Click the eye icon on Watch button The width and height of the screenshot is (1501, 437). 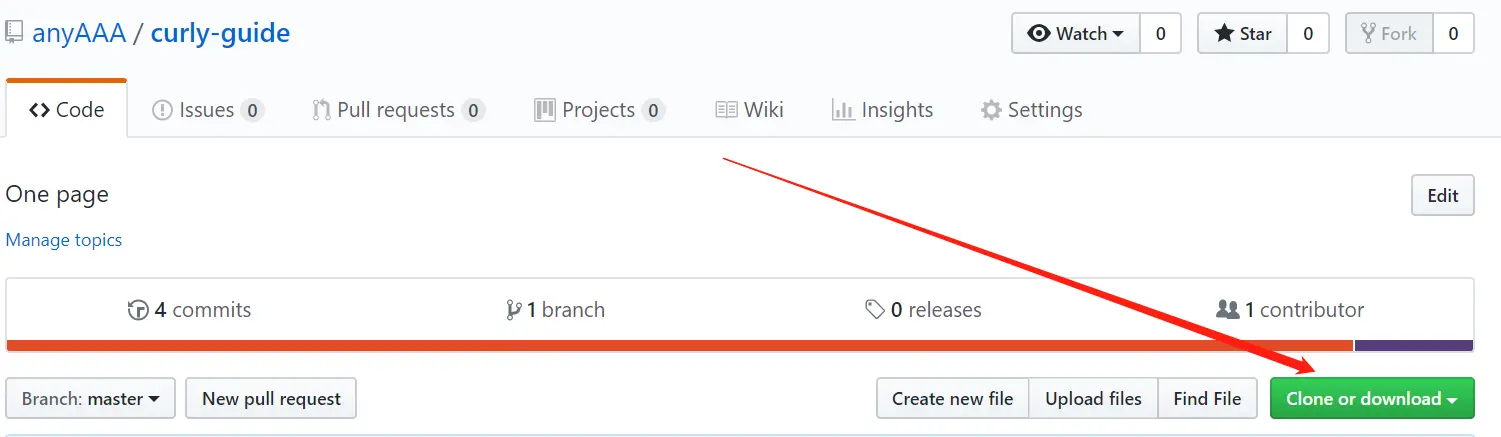coord(1039,33)
